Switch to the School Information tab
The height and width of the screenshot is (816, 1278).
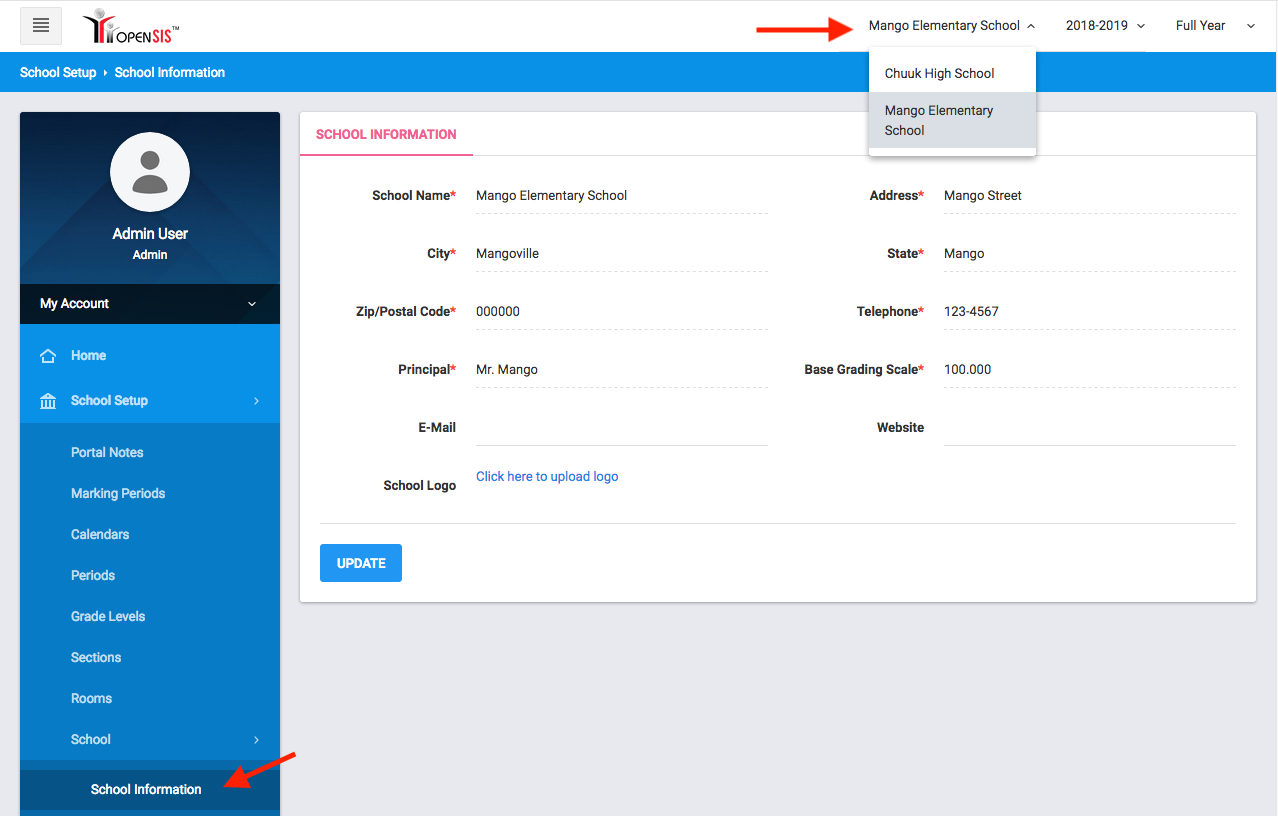click(x=386, y=135)
